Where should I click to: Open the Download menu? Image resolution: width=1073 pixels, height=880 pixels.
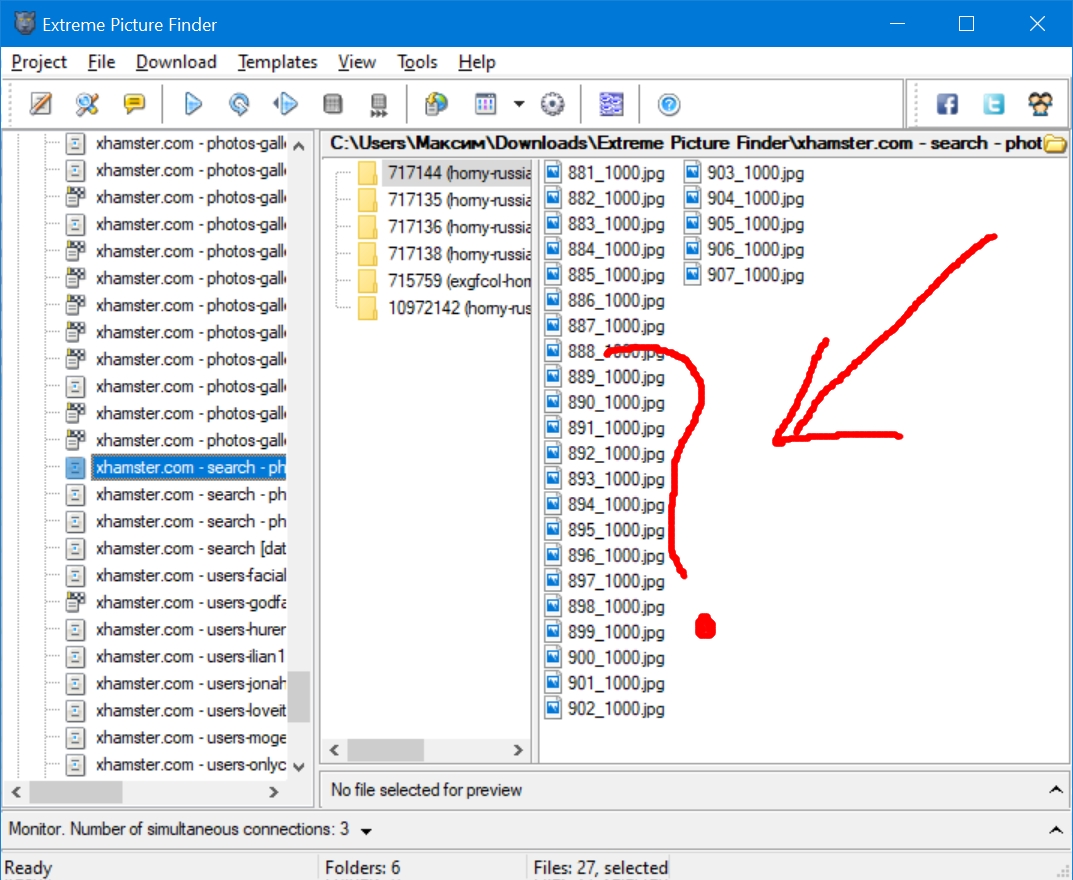click(176, 62)
